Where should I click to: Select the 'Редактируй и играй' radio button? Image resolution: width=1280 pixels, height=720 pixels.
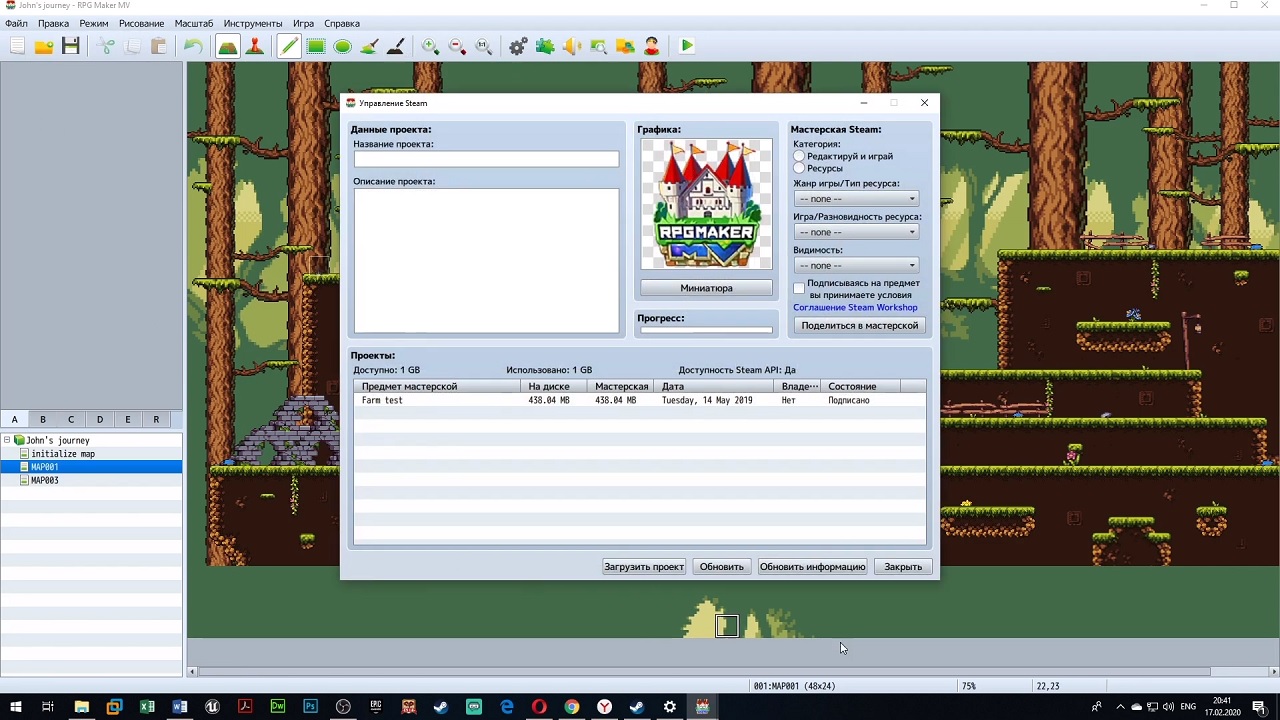[799, 156]
